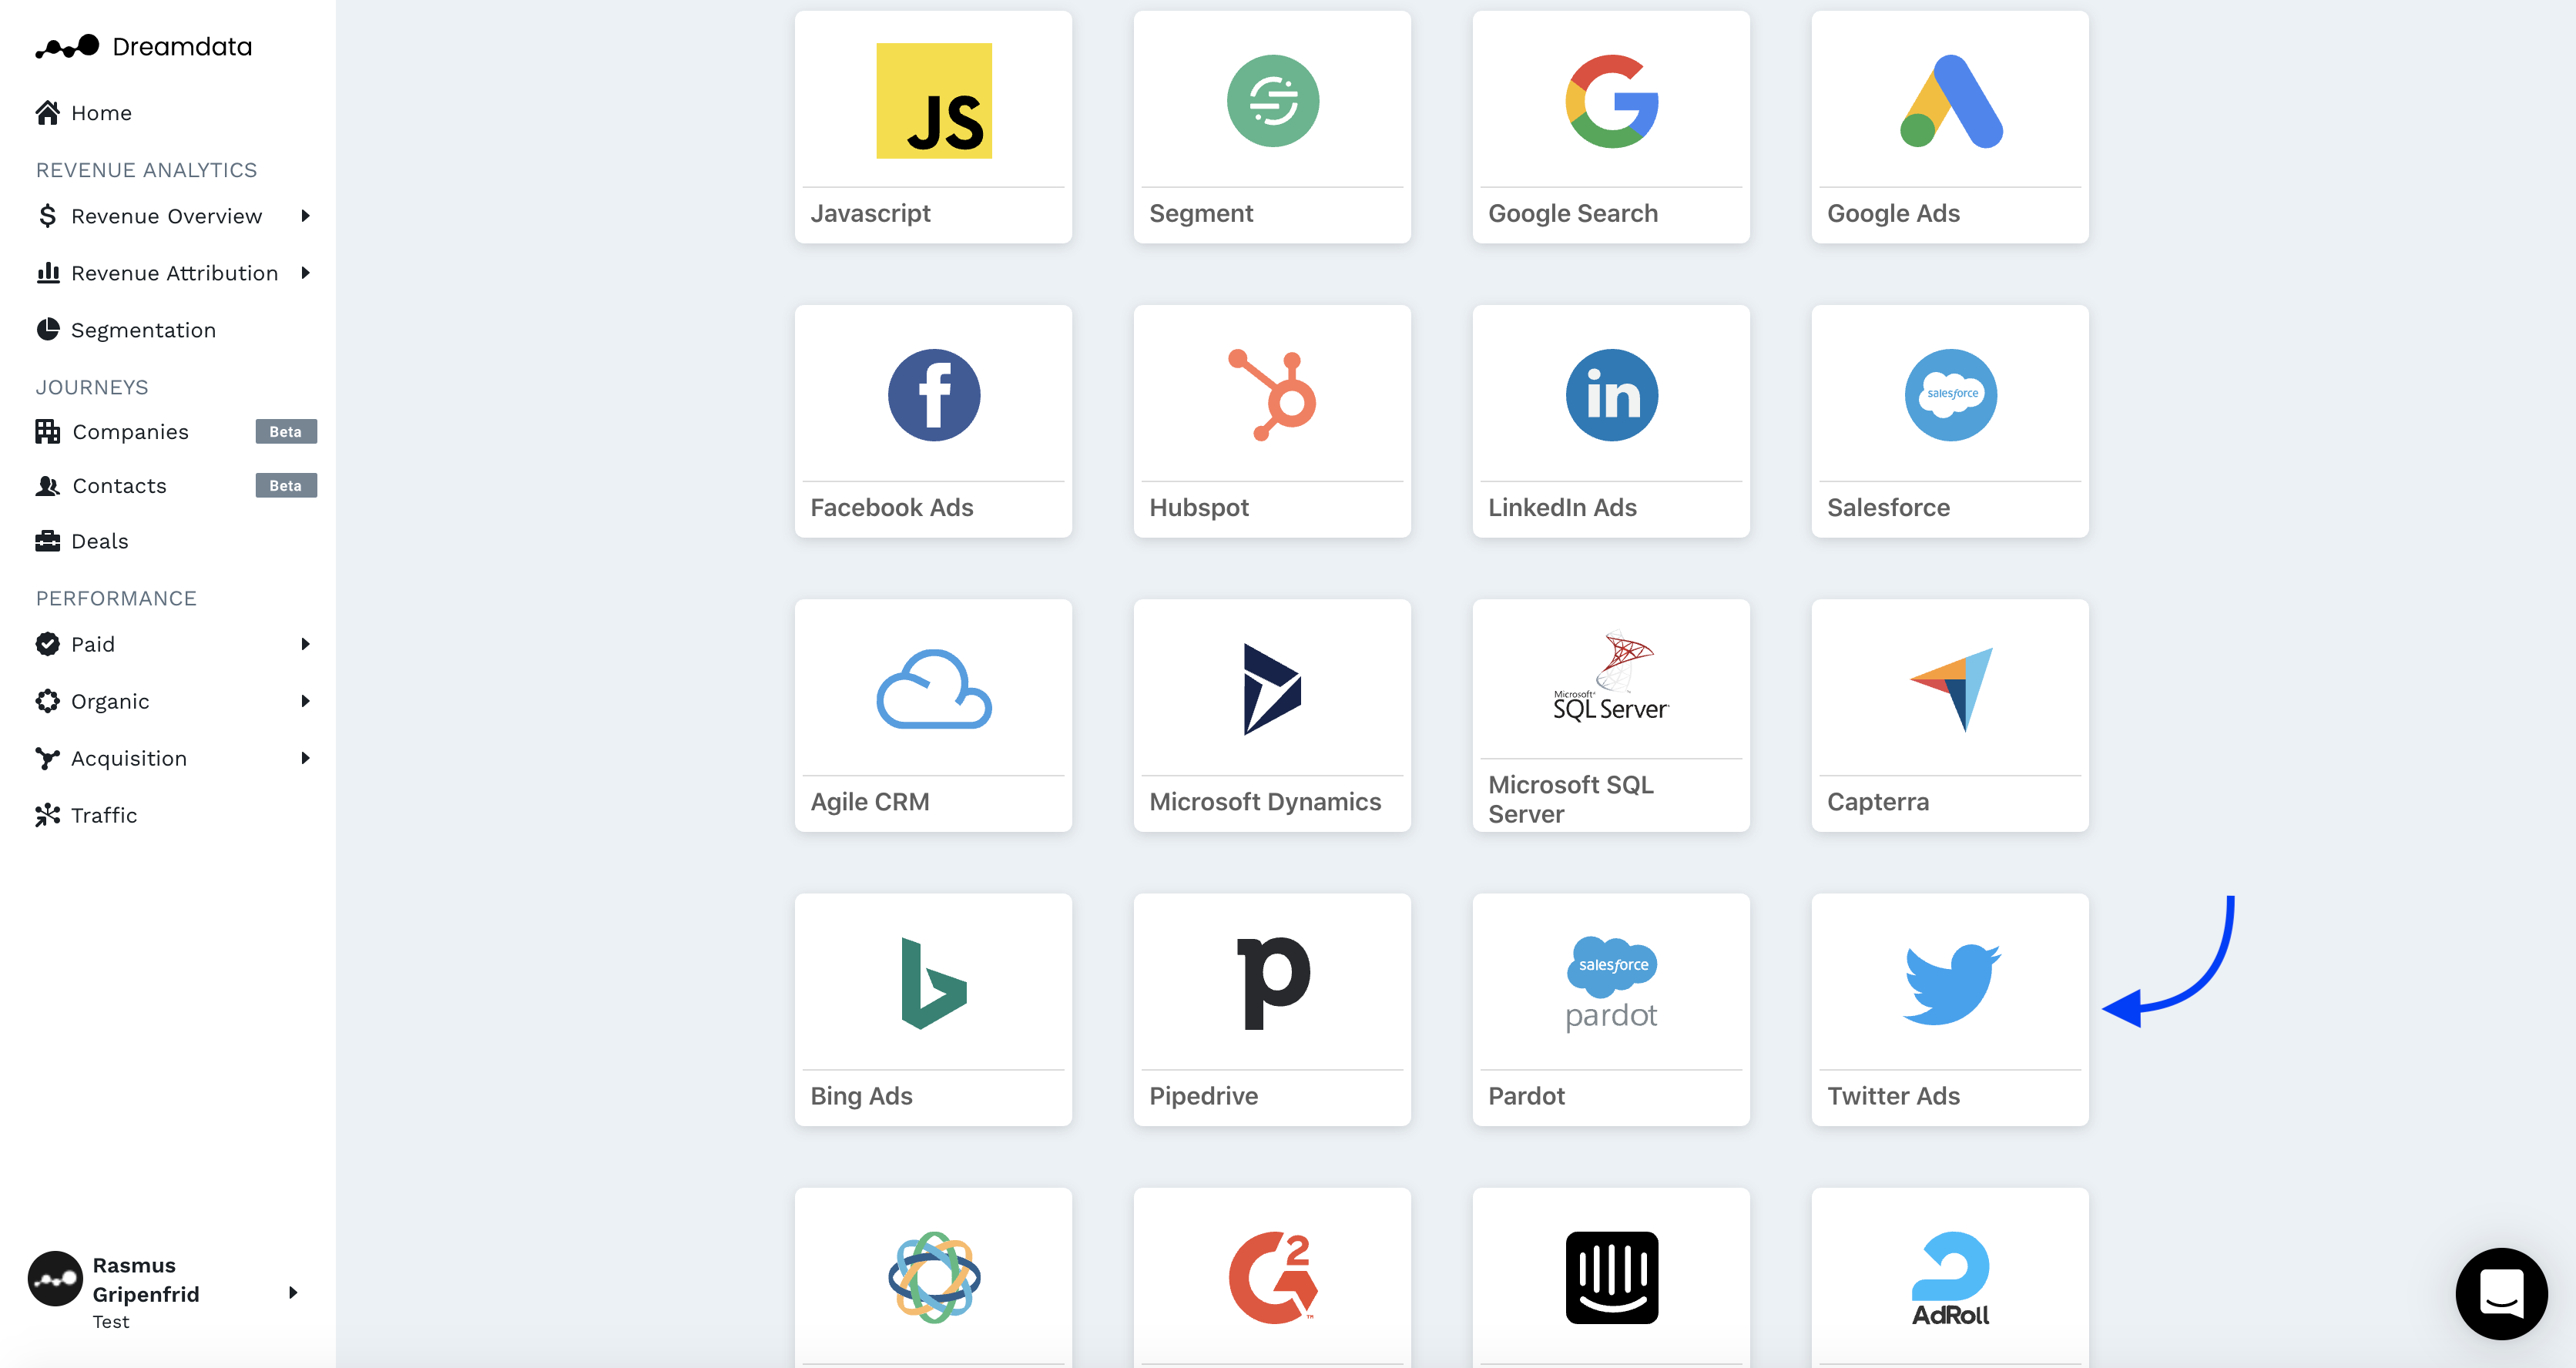Expand the Revenue Overview arrow
The width and height of the screenshot is (2576, 1368).
pos(305,216)
